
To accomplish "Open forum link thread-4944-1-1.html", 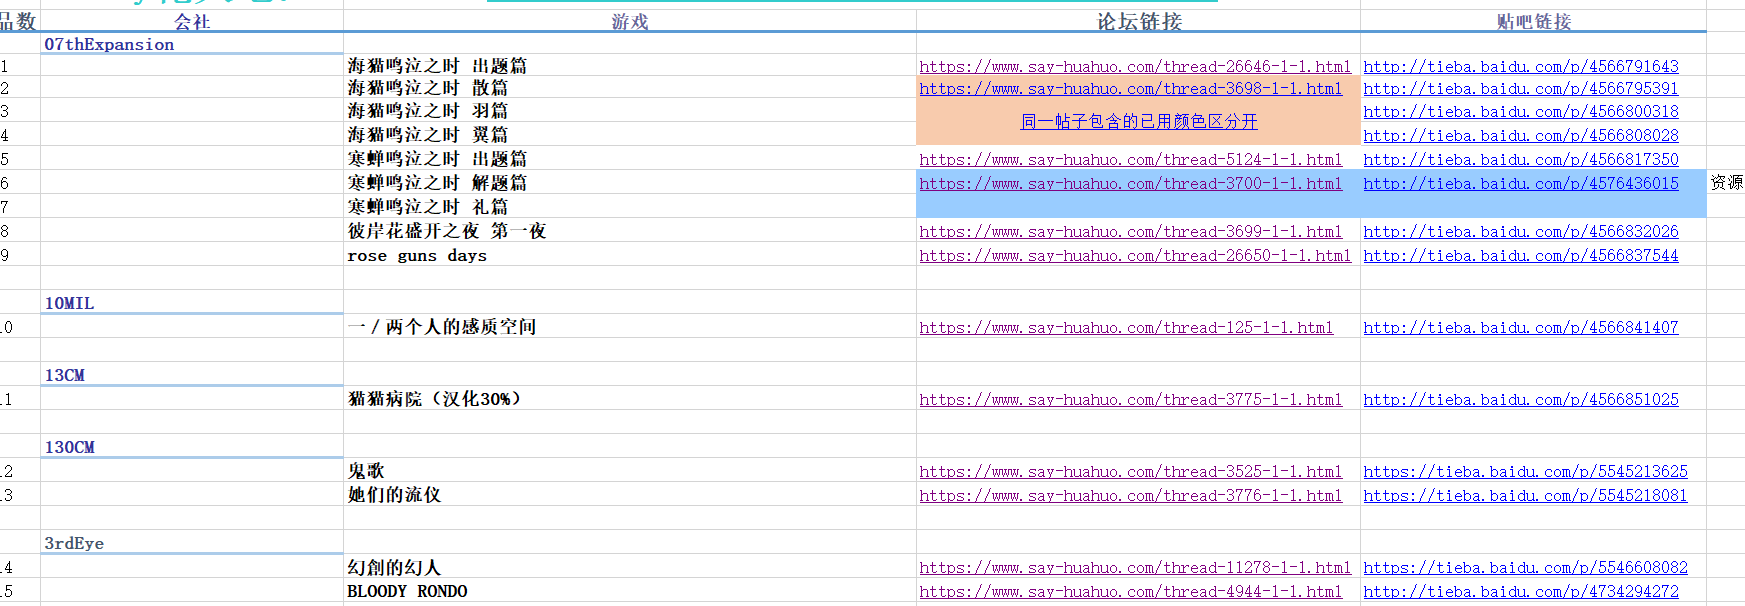I will (1131, 592).
